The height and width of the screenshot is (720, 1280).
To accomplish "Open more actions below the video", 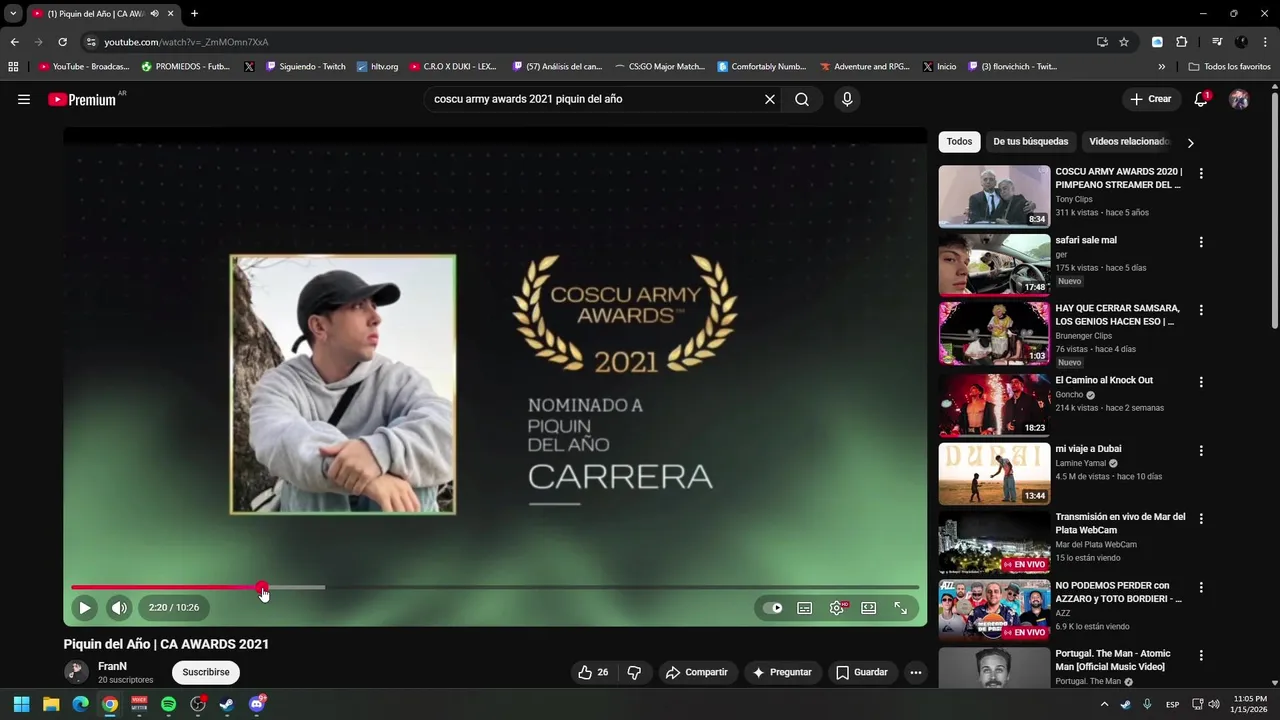I will (915, 672).
